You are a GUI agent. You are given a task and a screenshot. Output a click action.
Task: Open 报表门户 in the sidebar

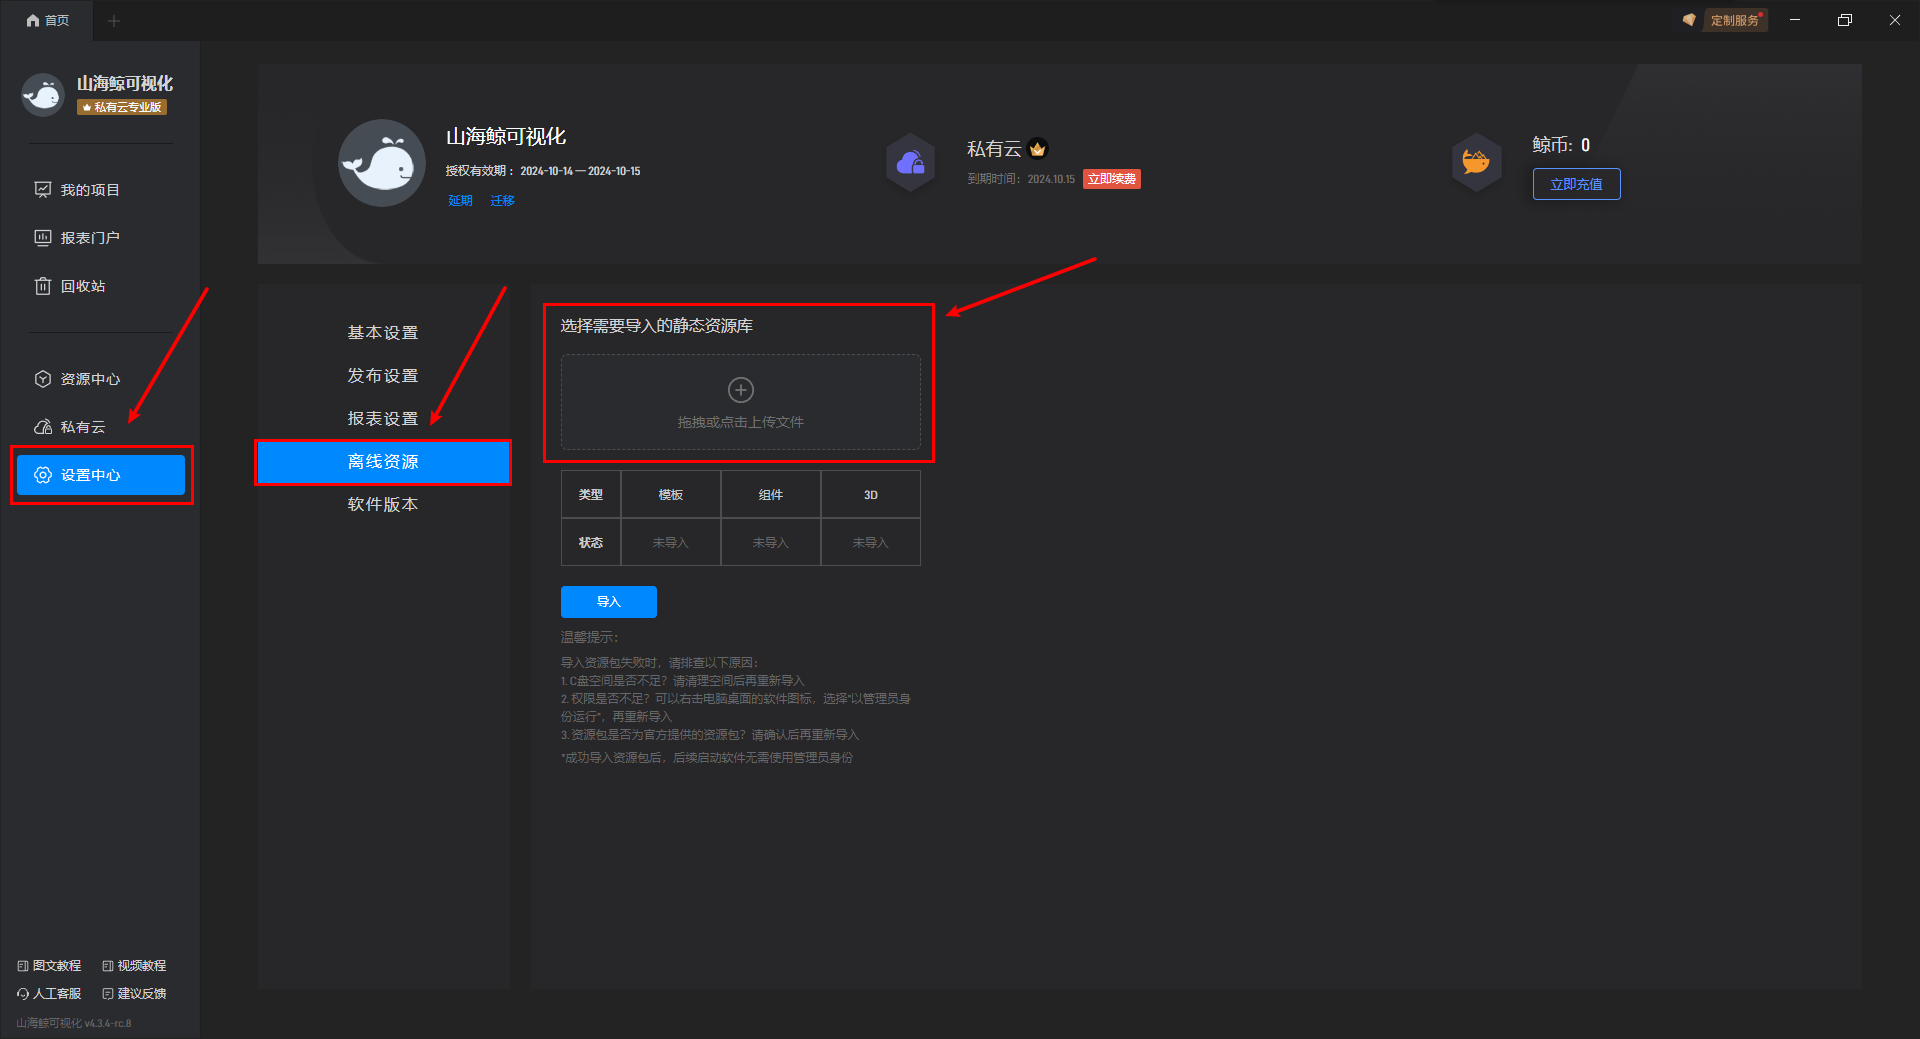78,238
